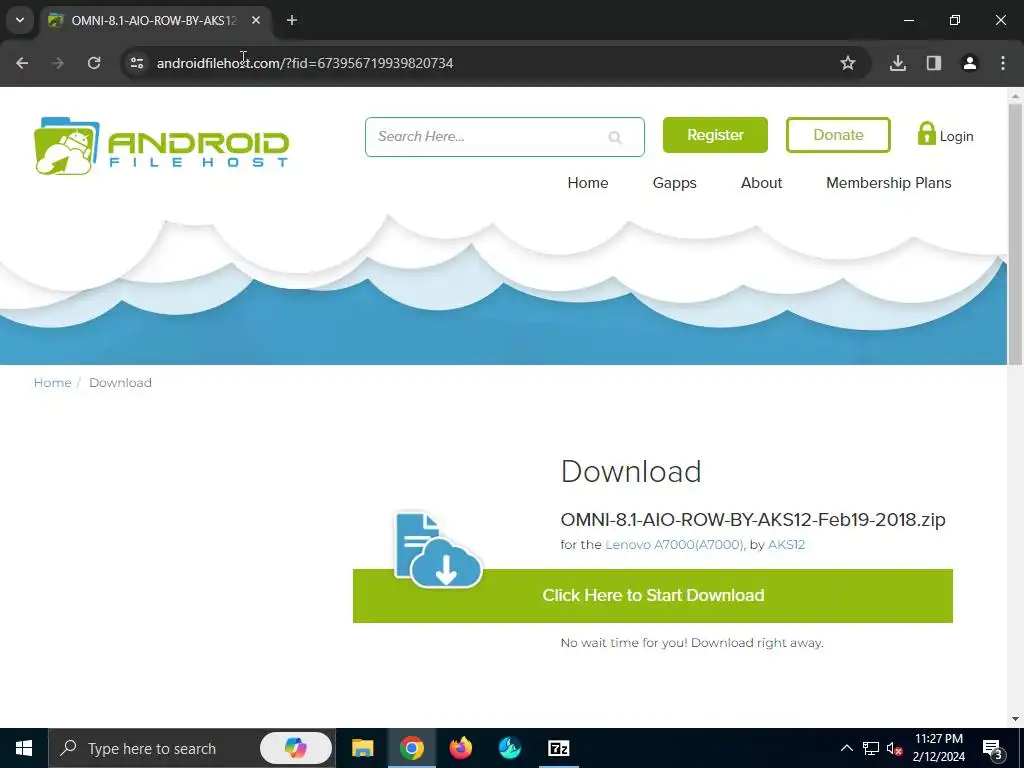Screen dimensions: 1024x768
Task: Open Chrome profile icon
Action: pos(970,63)
